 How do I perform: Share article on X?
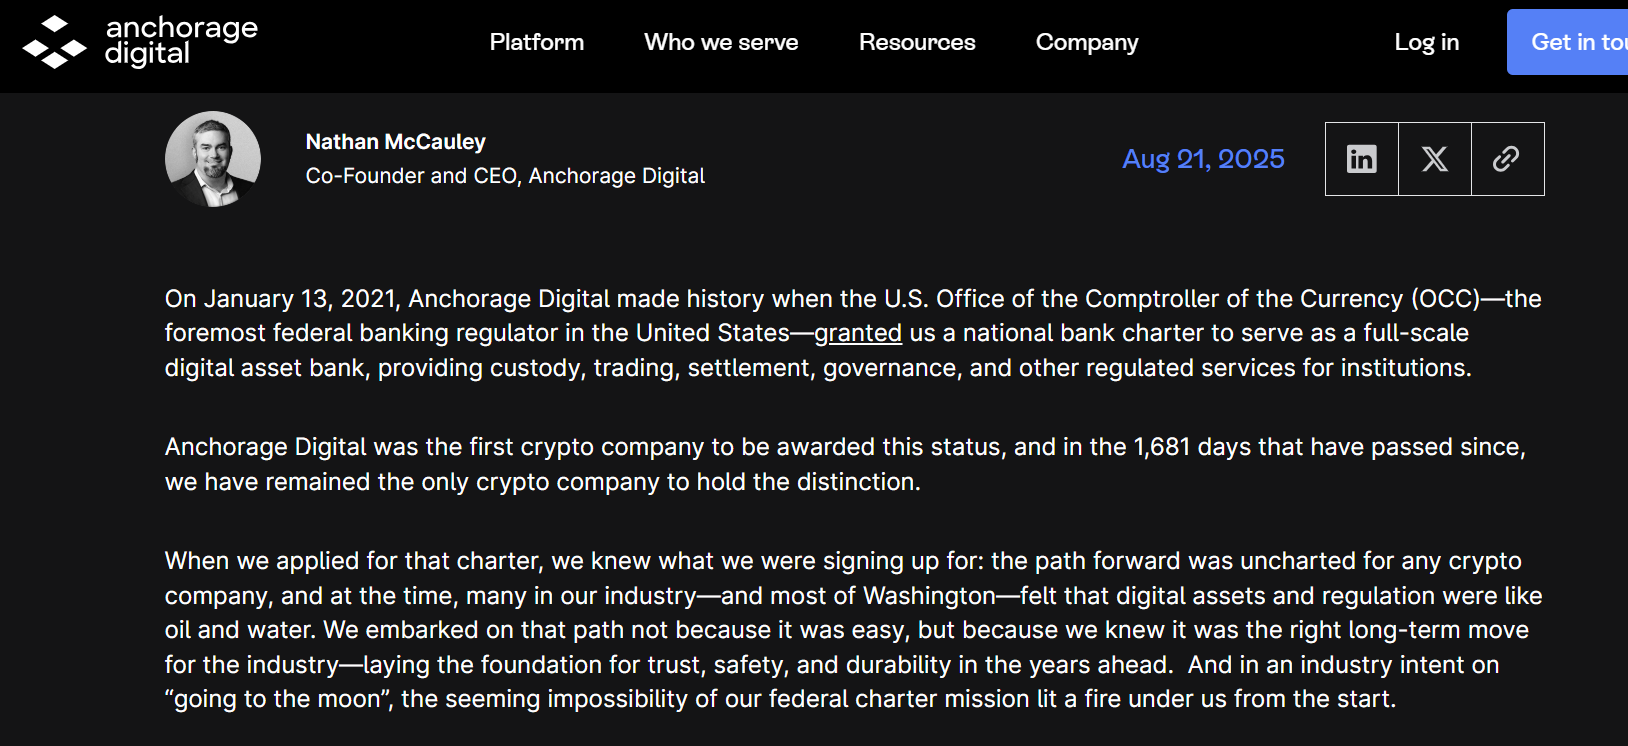click(1435, 159)
